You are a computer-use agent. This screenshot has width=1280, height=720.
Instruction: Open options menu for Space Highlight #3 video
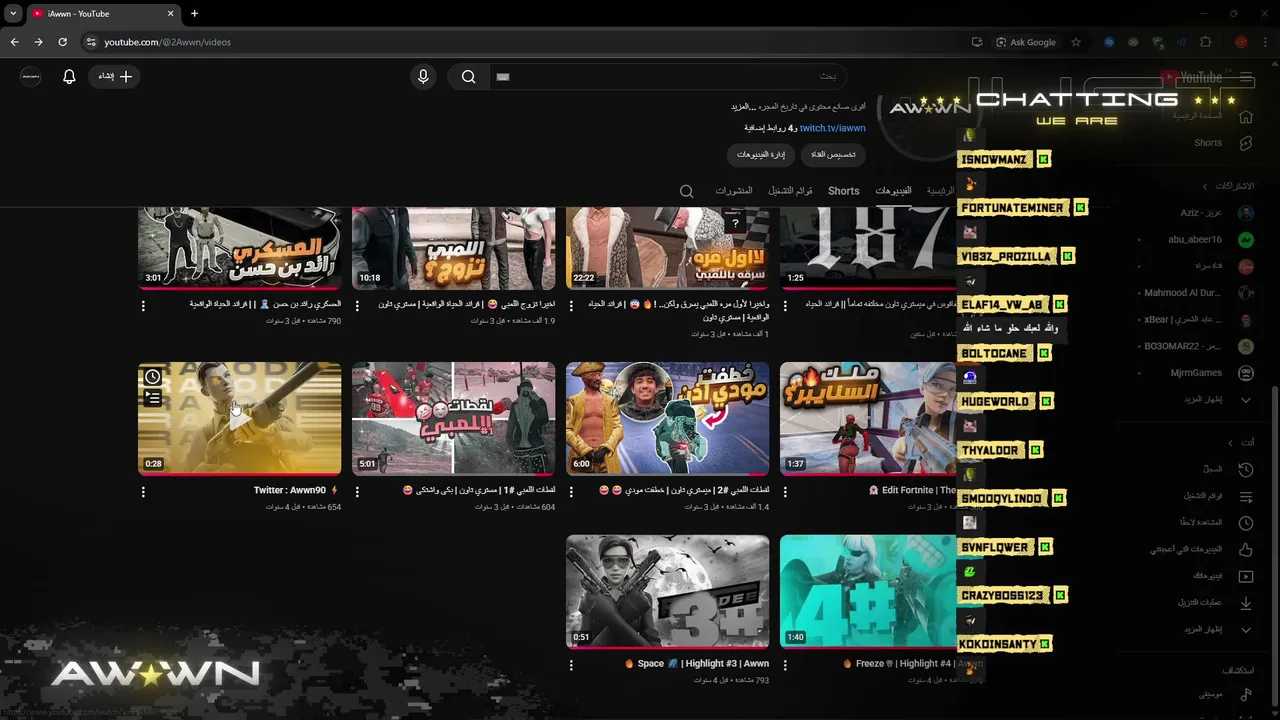(571, 665)
